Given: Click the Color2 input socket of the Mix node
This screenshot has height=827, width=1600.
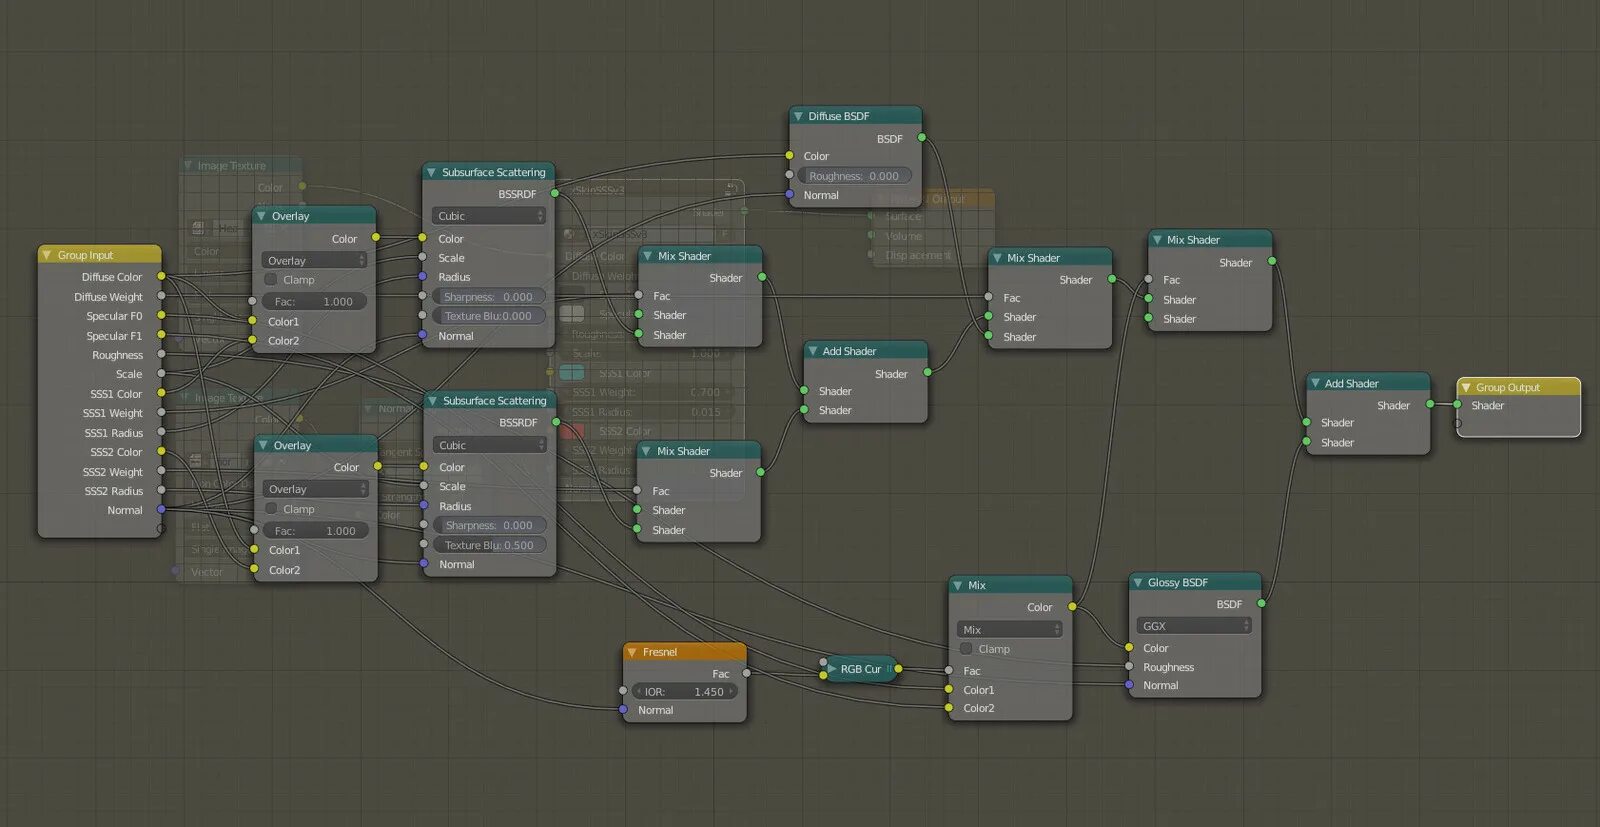Looking at the screenshot, I should [x=949, y=708].
